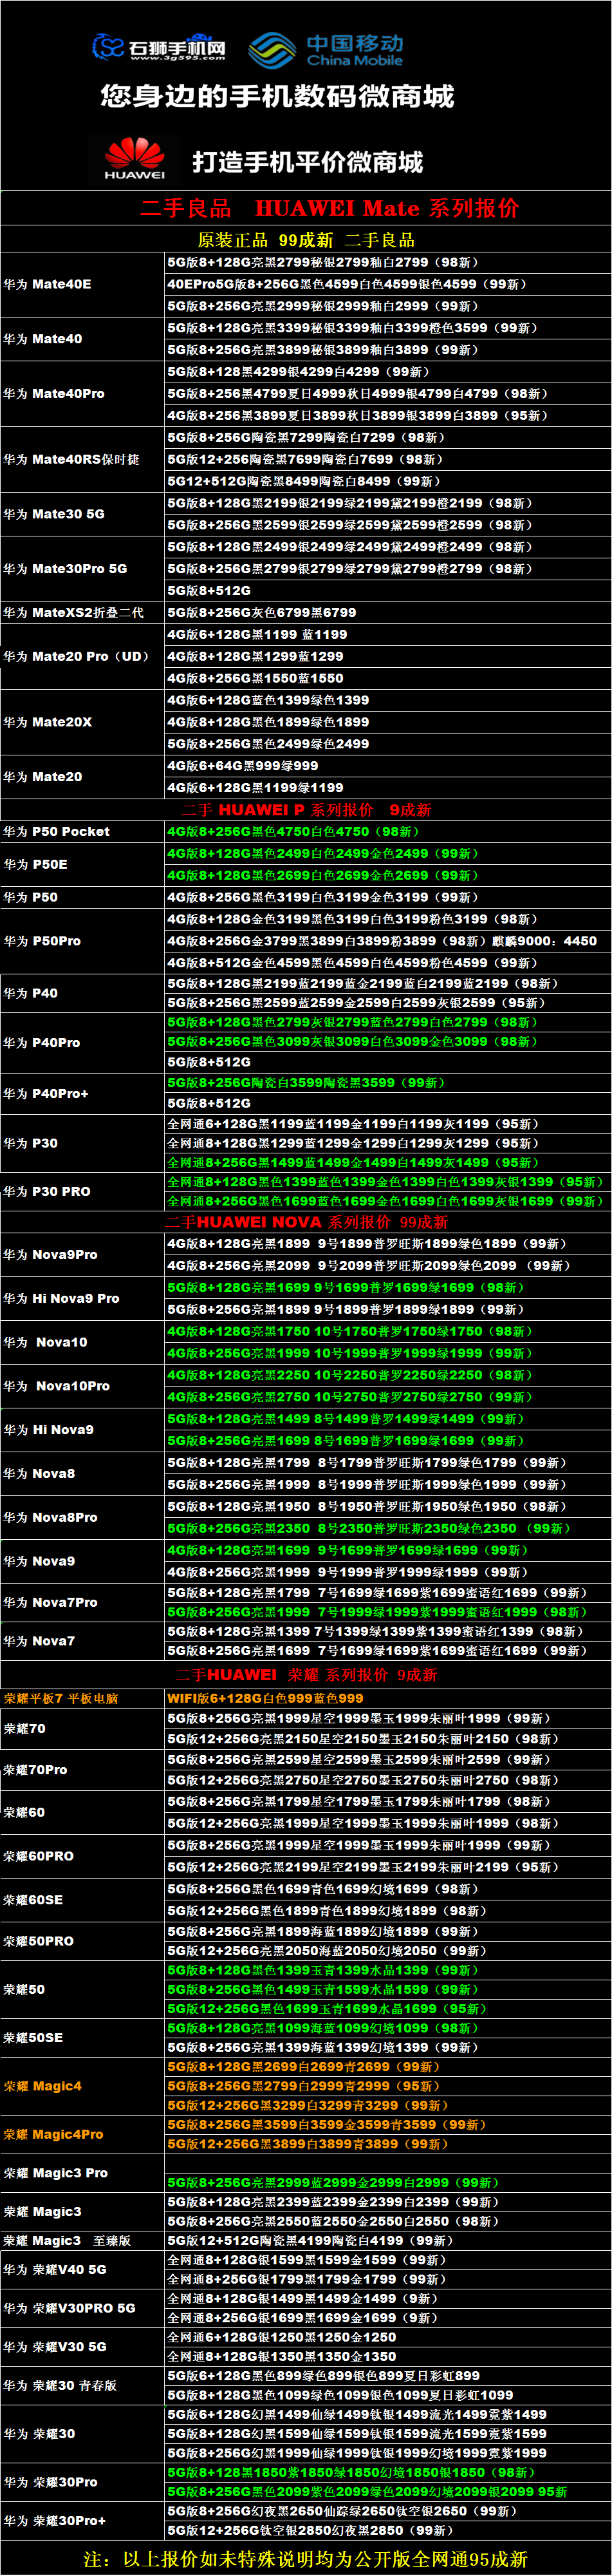Screen dimensions: 612x2576
Task: Click the 华为 Nova8Pro model cell
Action: point(83,1518)
